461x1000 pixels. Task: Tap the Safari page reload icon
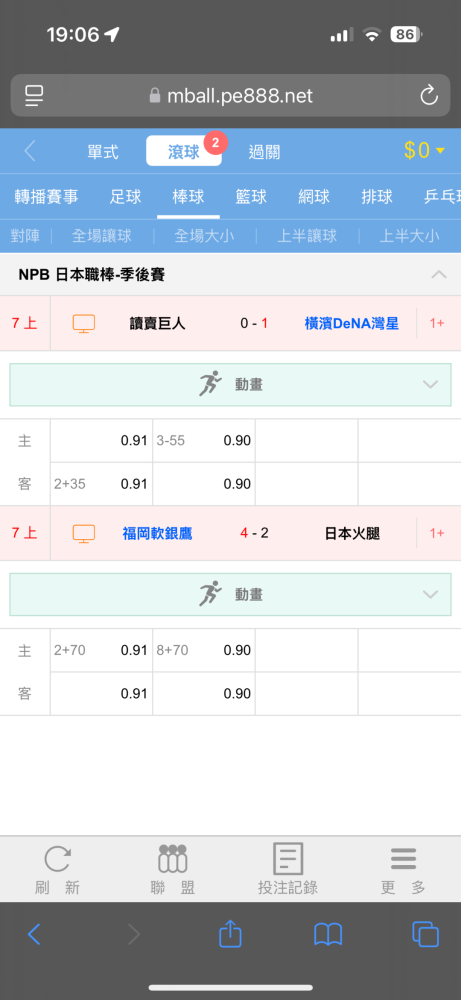[x=428, y=96]
